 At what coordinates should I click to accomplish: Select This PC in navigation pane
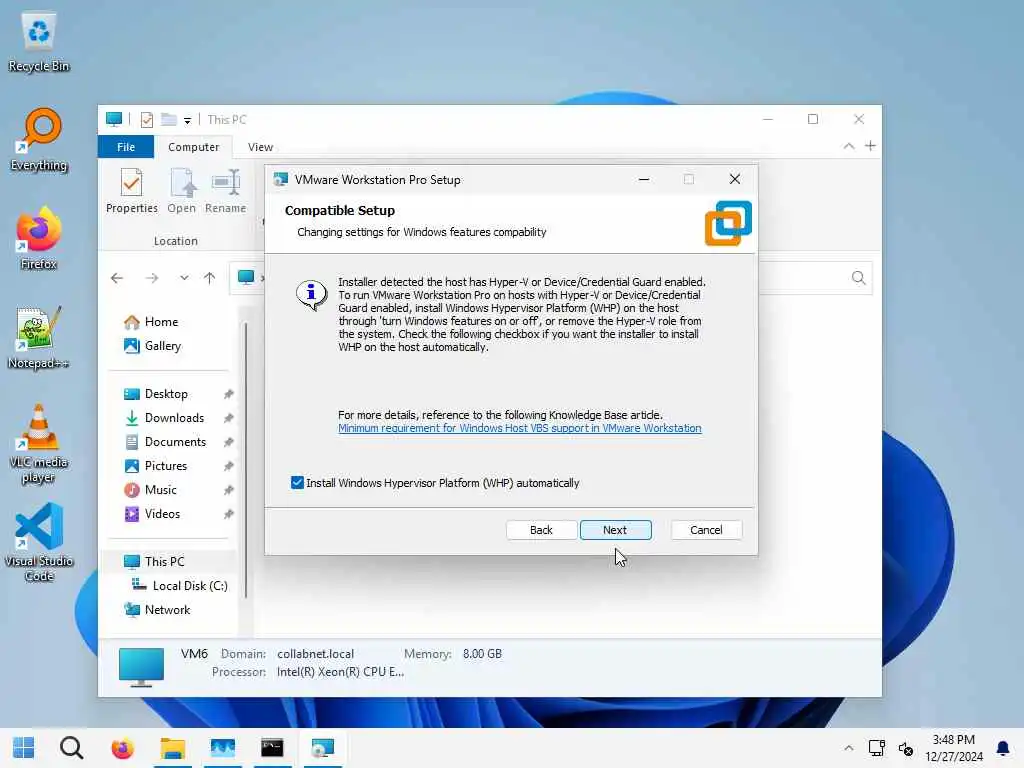click(x=154, y=562)
